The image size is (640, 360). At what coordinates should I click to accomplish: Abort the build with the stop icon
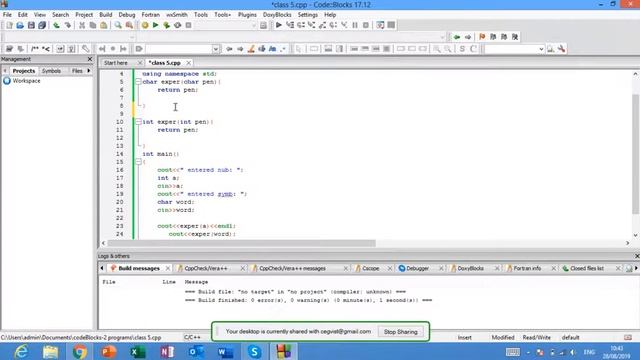[189, 25]
